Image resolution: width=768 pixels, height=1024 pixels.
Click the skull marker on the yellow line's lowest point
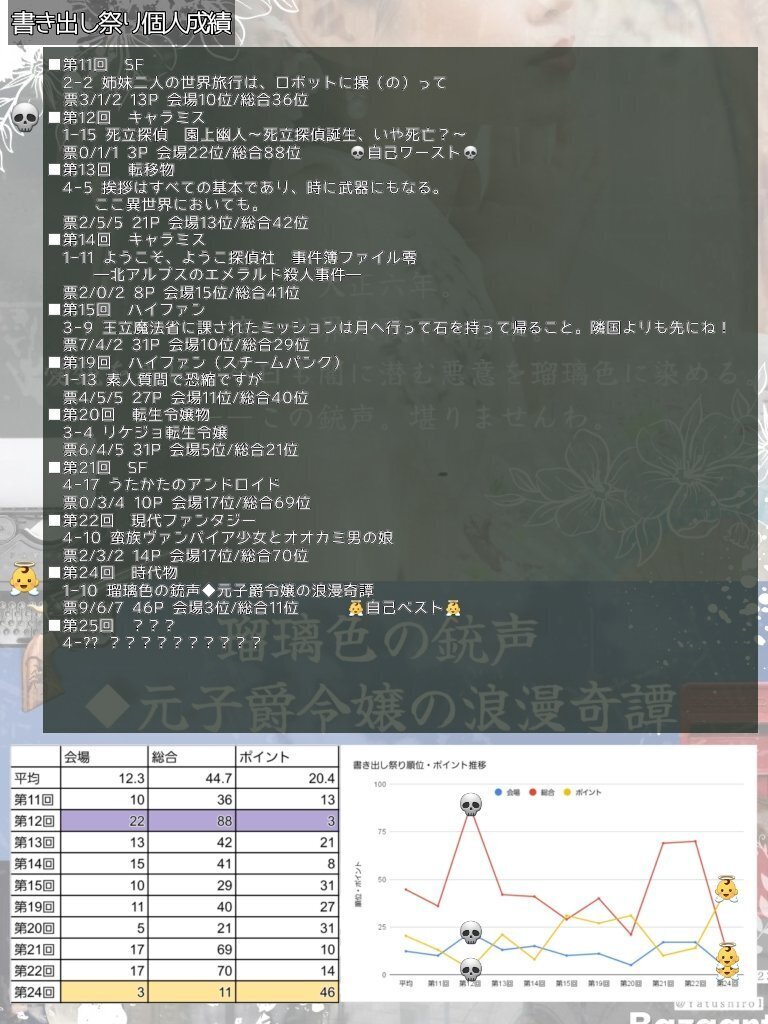coord(471,969)
